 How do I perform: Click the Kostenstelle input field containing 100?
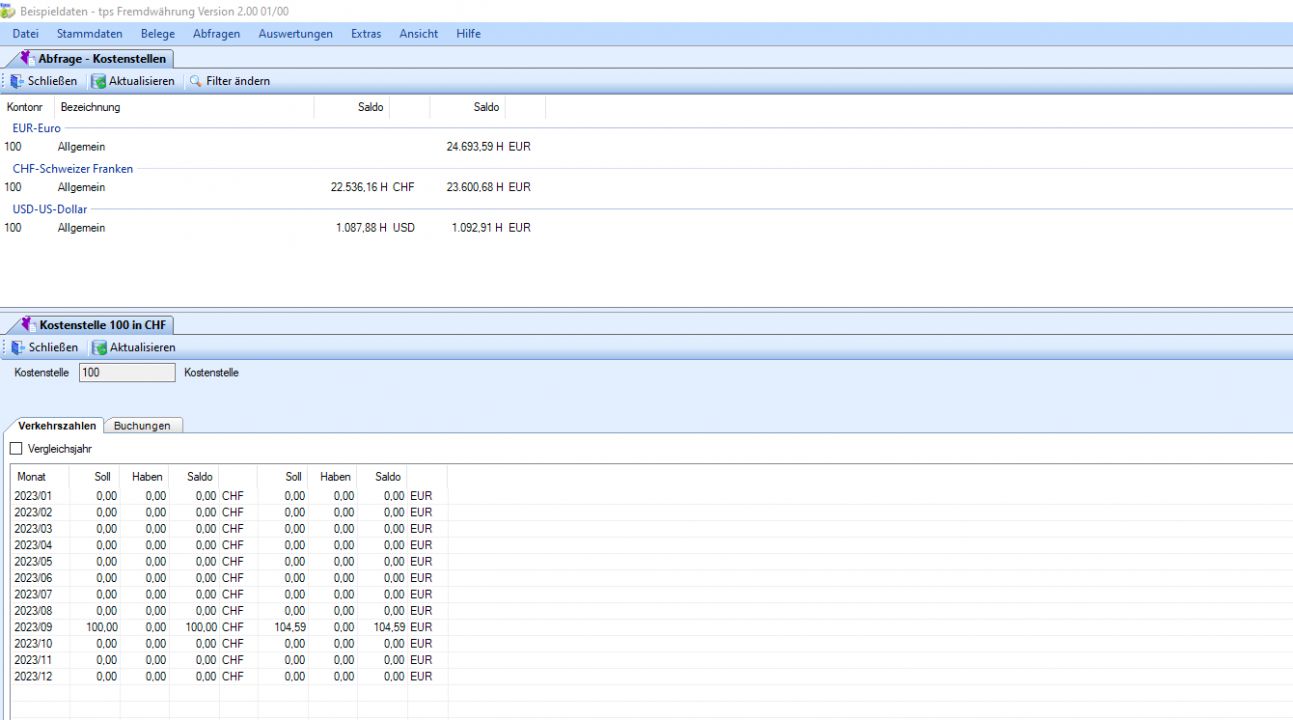(126, 373)
